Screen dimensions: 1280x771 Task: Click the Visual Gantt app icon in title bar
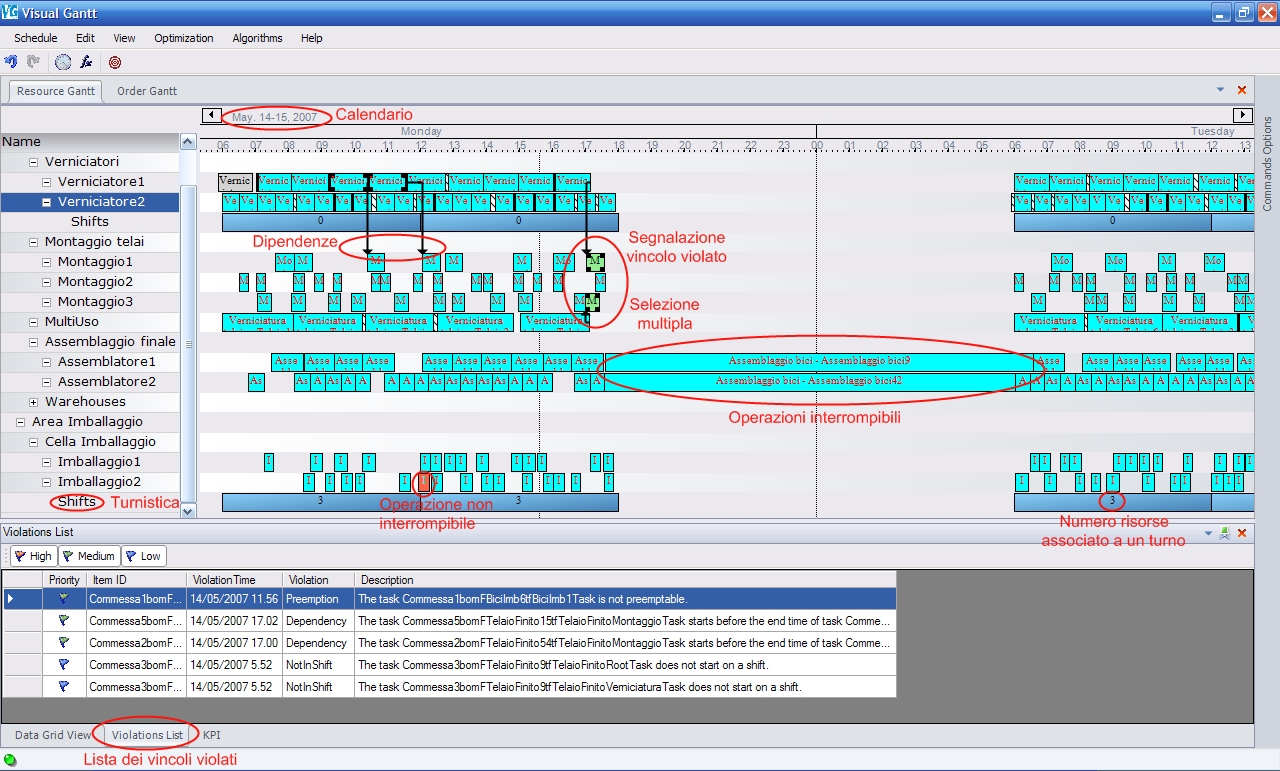tap(11, 12)
